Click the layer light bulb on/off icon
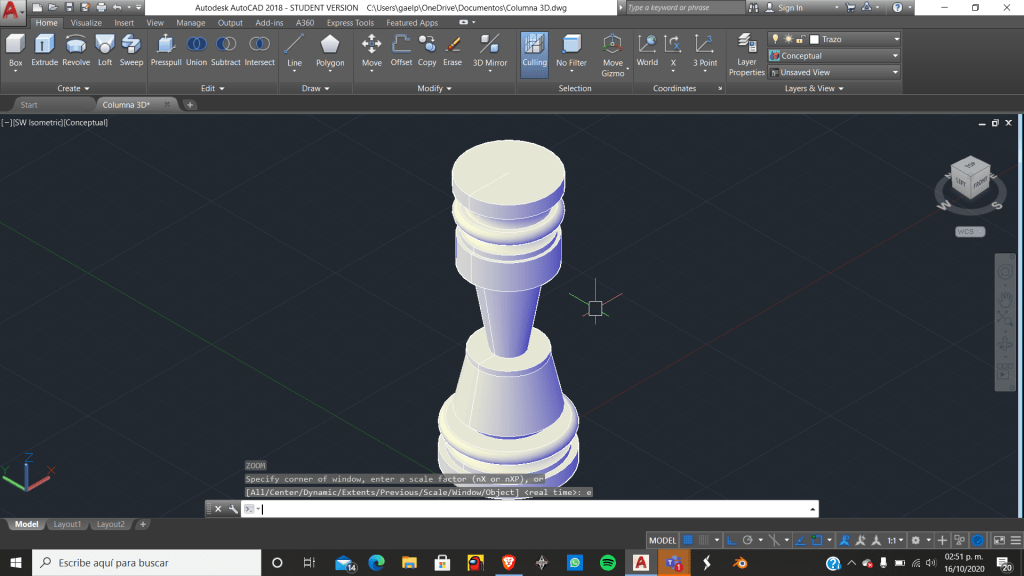This screenshot has height=576, width=1024. (775, 39)
